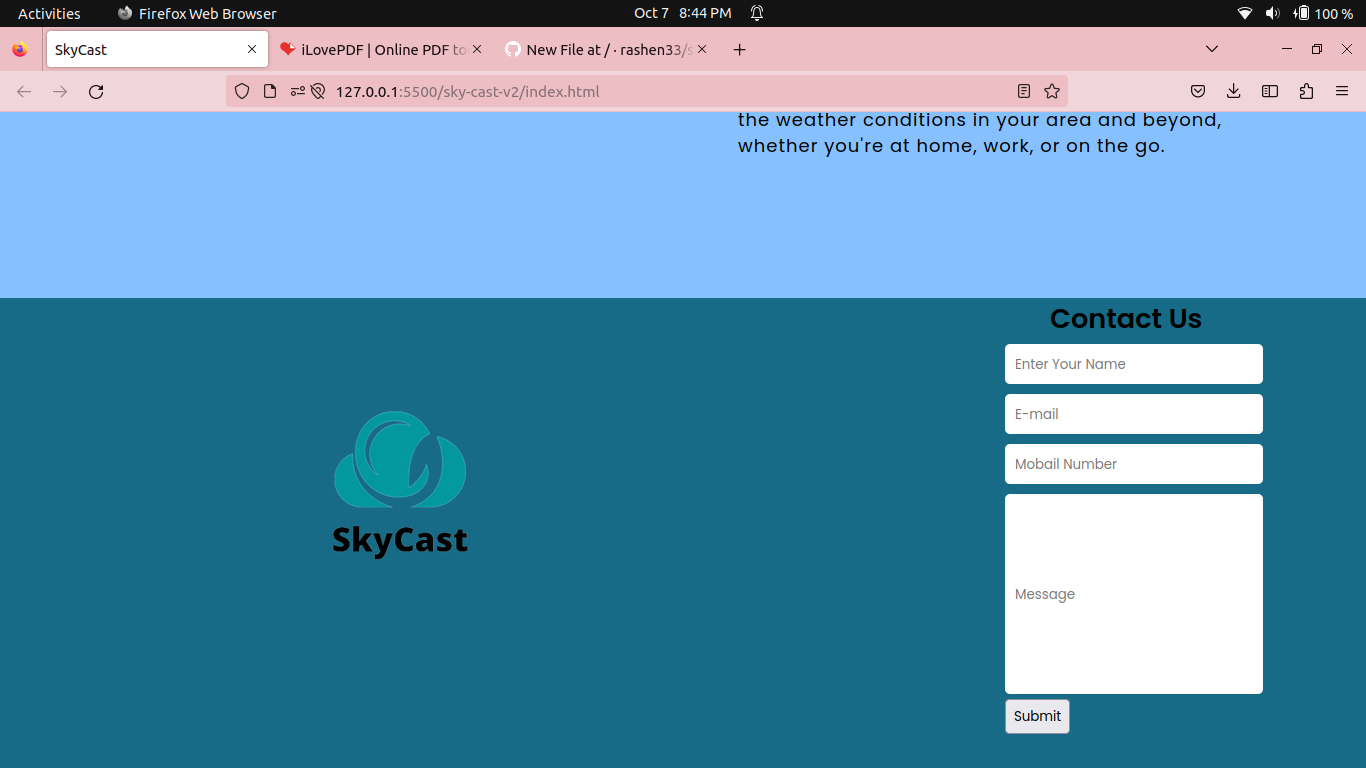Switch to the iLovePDF tab
1366x768 pixels.
click(375, 48)
